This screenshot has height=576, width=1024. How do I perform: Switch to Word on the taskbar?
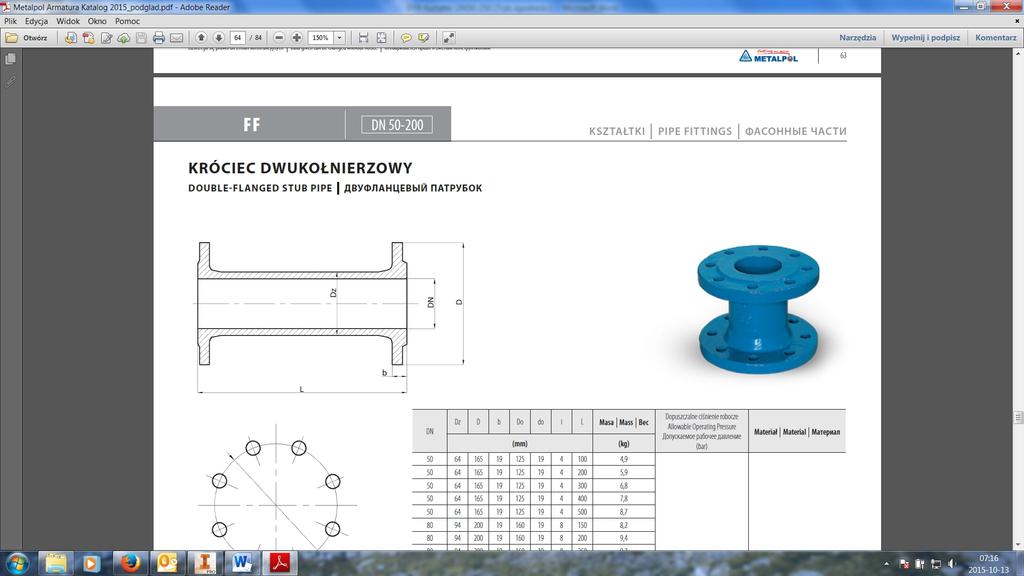click(x=242, y=563)
